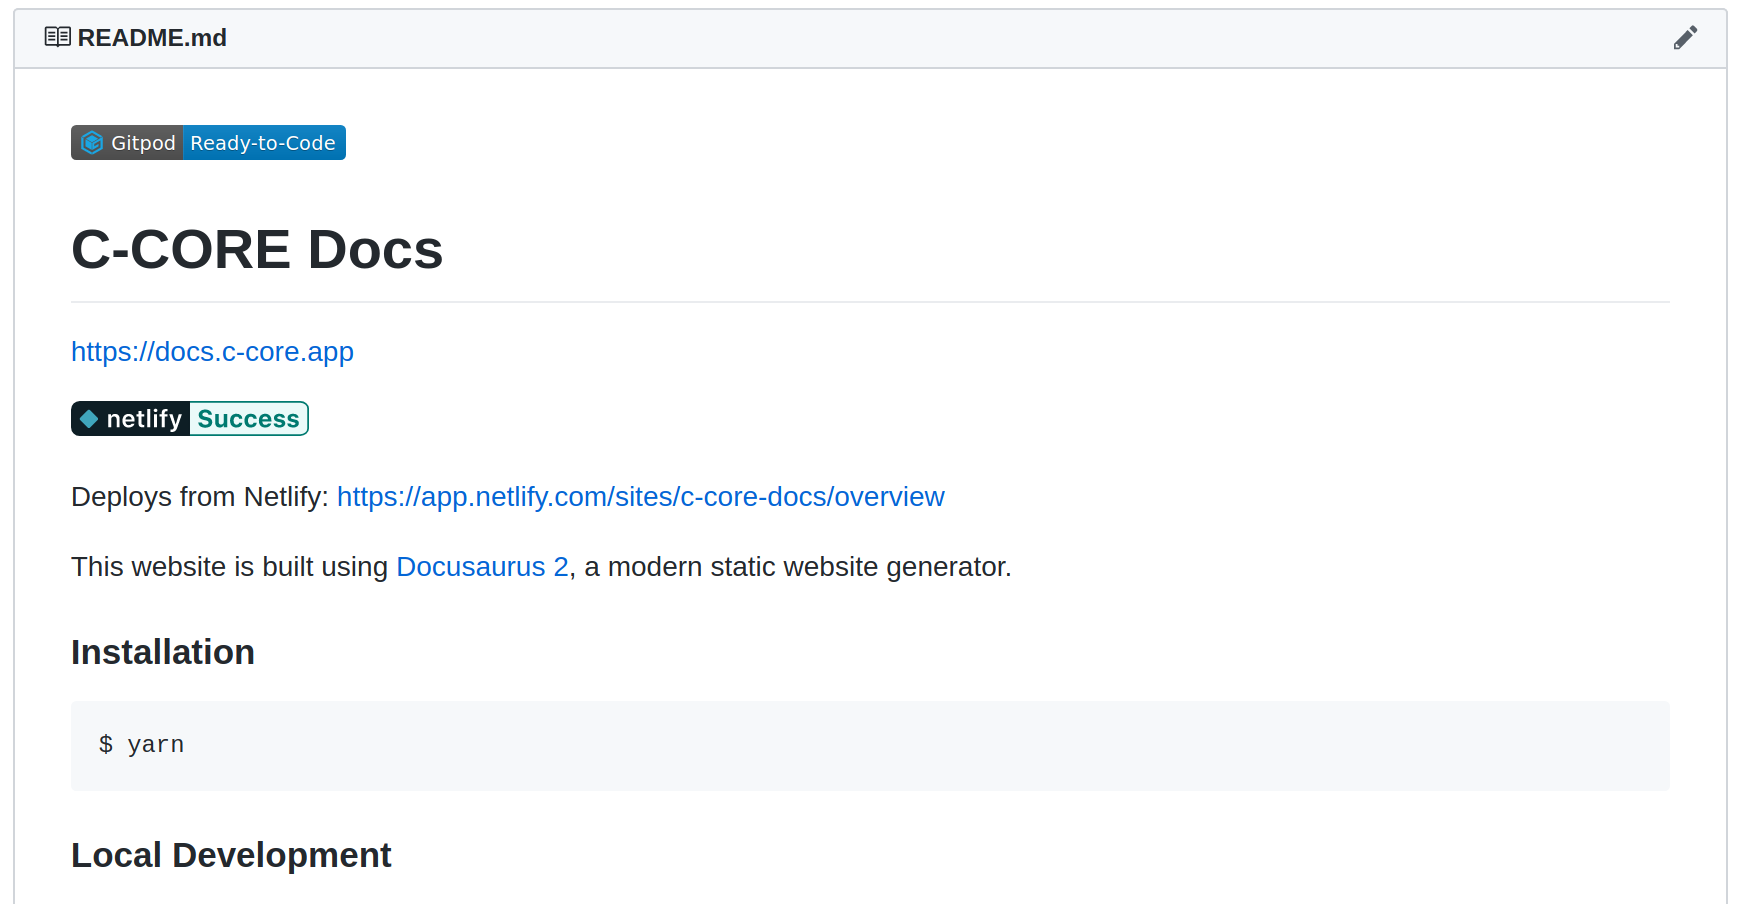The width and height of the screenshot is (1742, 904).
Task: Click the Success label on the Netlify badge
Action: 248,418
